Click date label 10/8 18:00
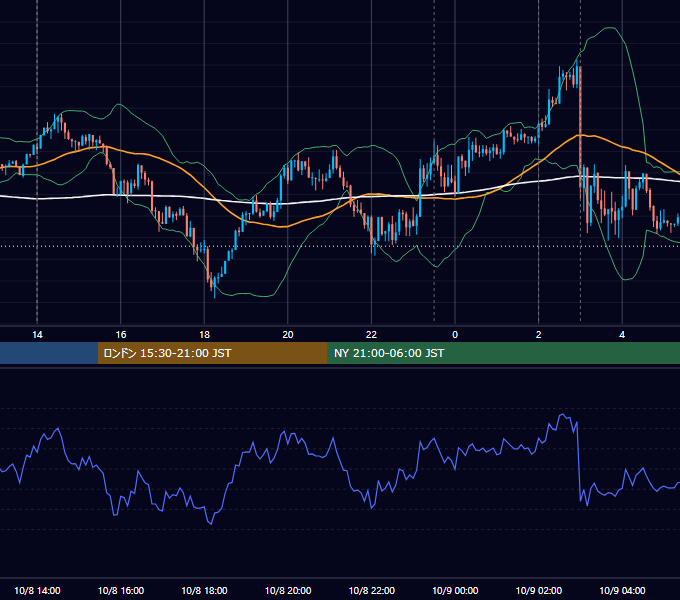The width and height of the screenshot is (680, 600). (204, 590)
